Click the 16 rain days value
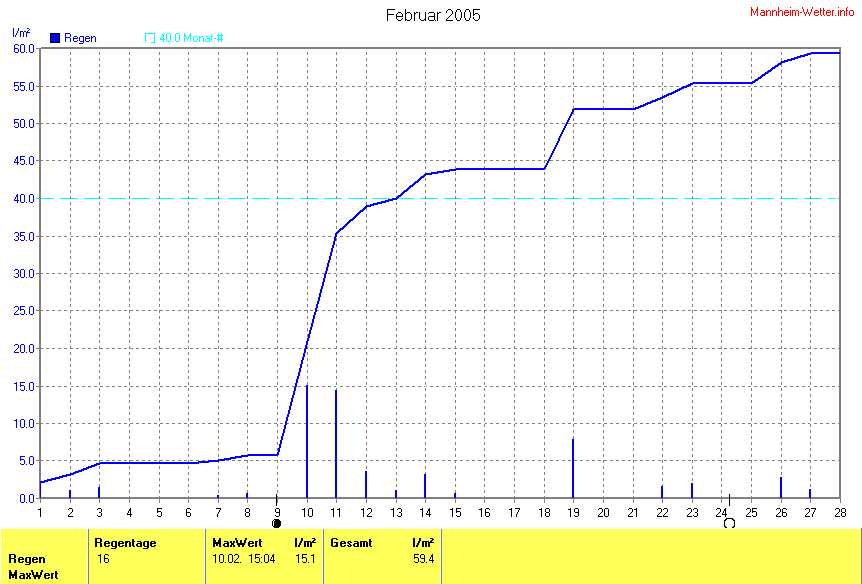 pos(102,559)
